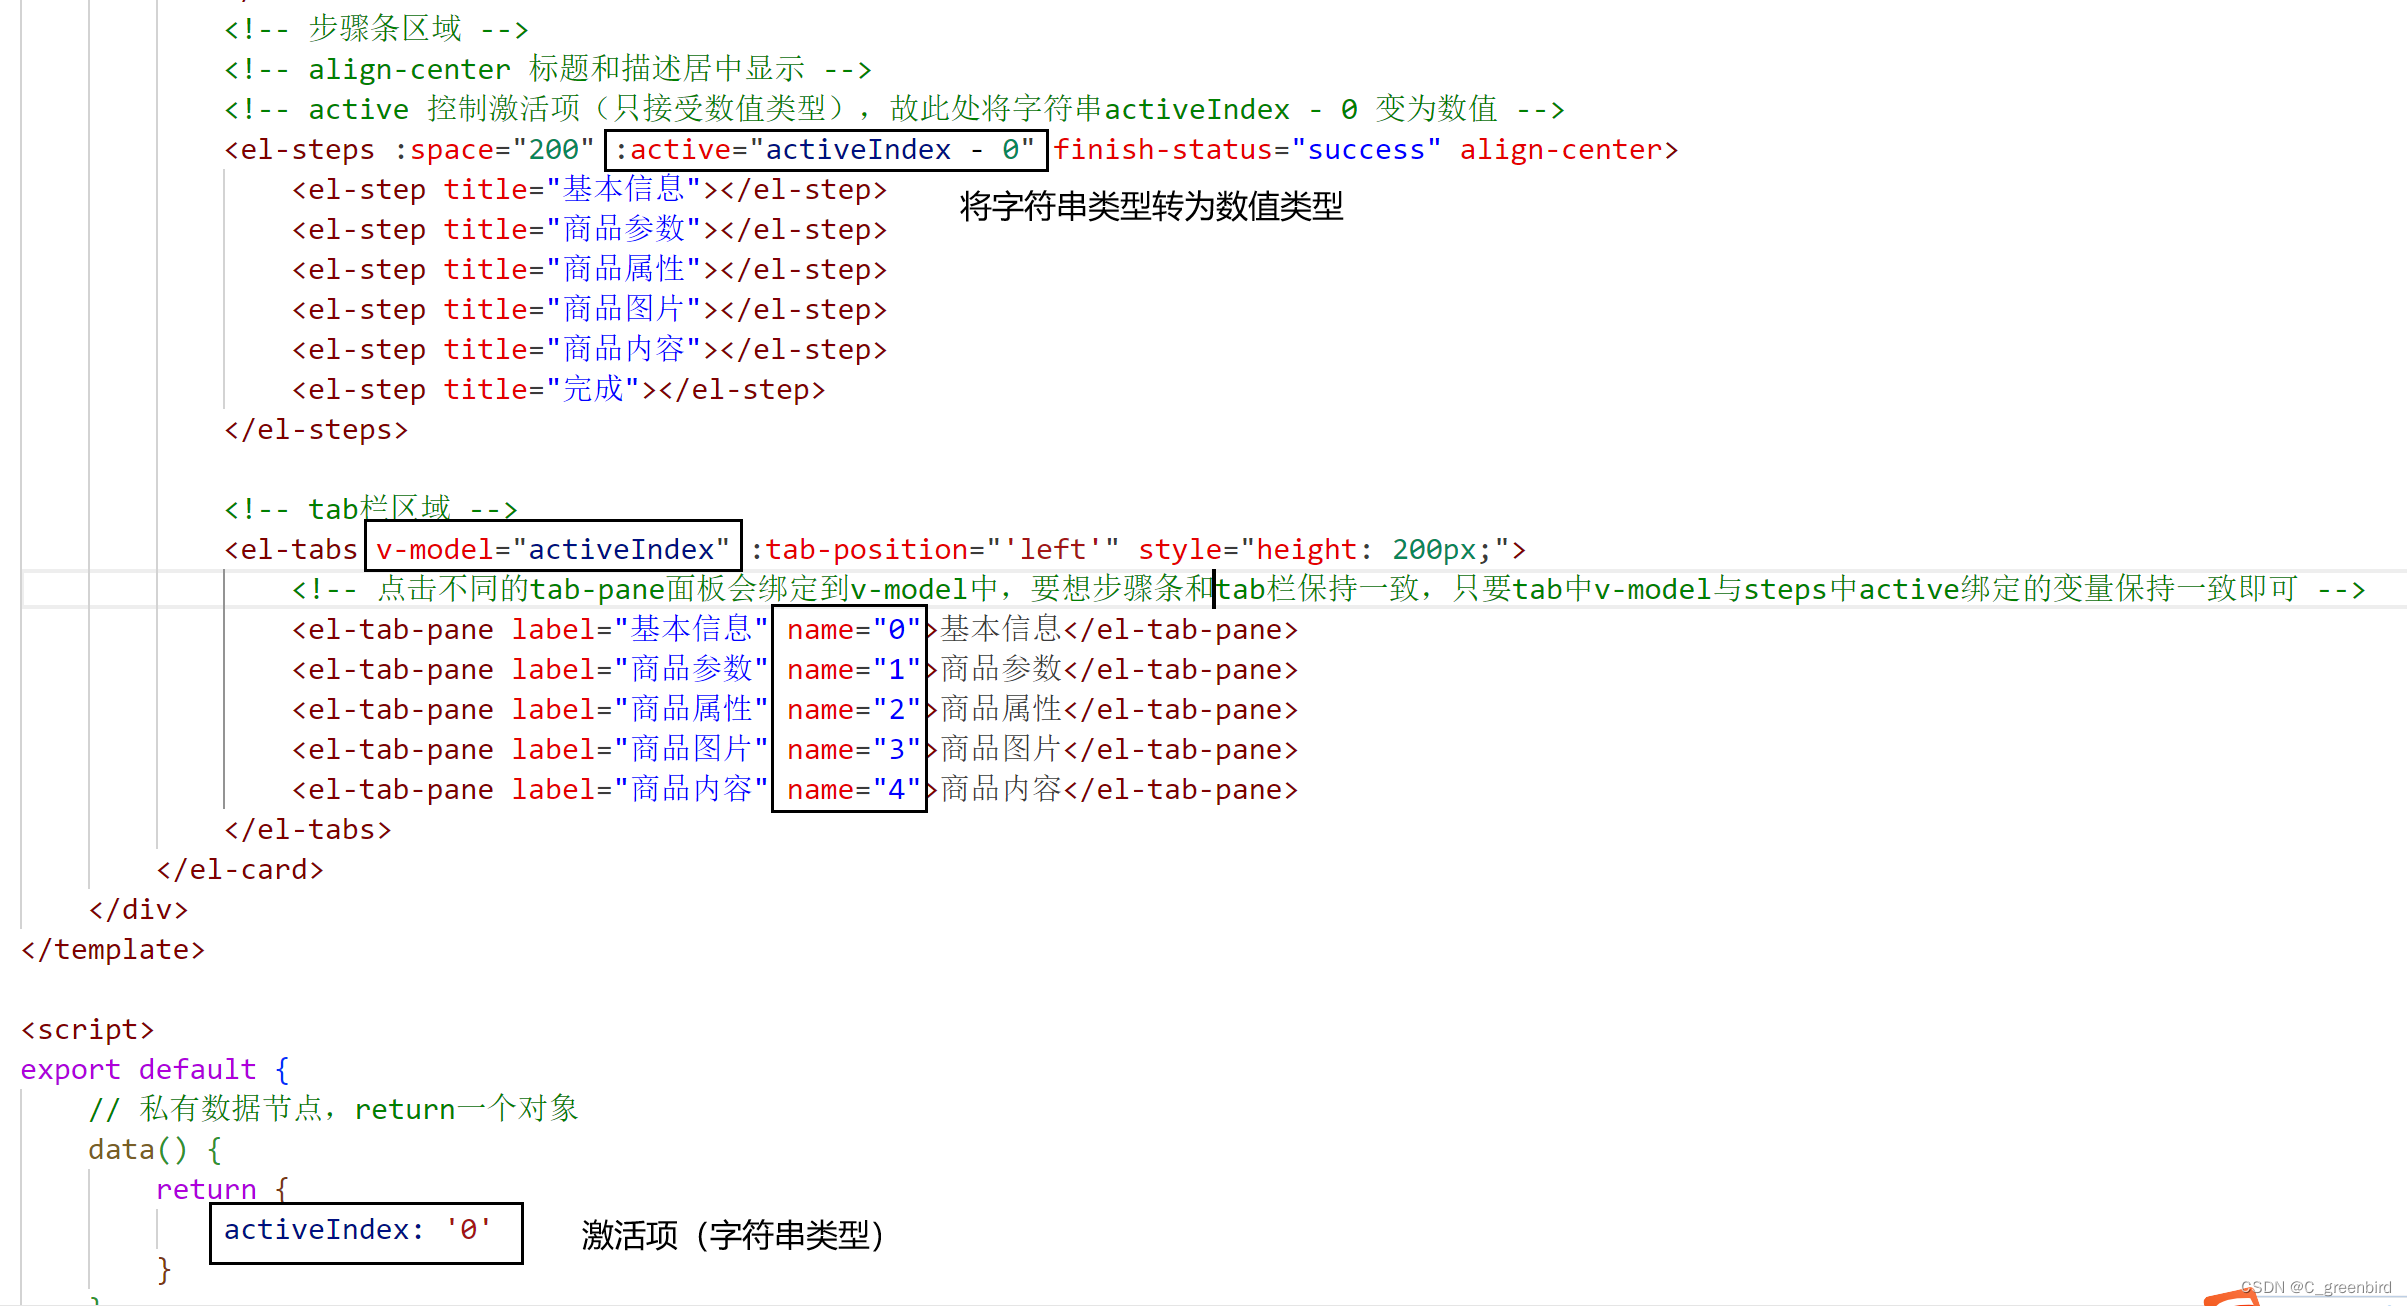Click the closing </div> tag

tap(138, 909)
